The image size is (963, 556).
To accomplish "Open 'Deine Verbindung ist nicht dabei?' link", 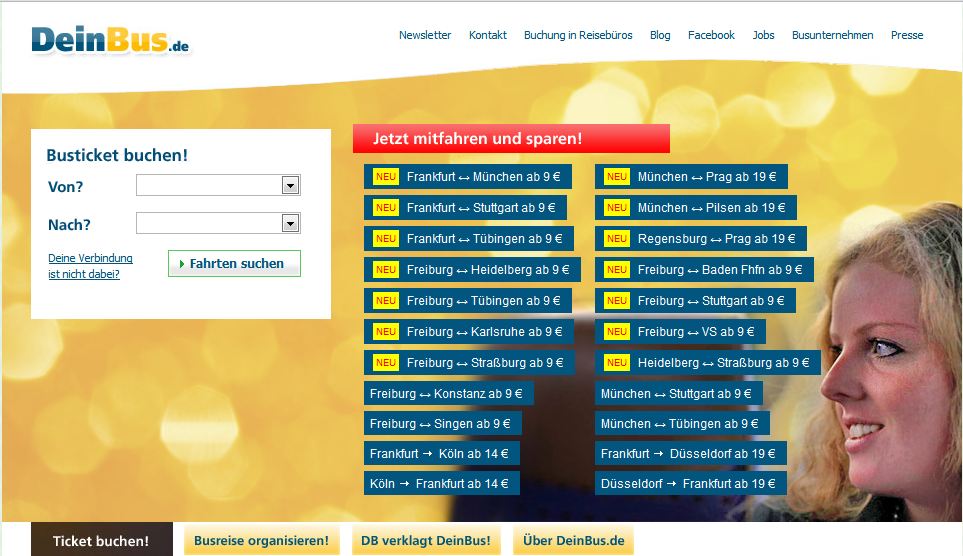I will click(90, 266).
